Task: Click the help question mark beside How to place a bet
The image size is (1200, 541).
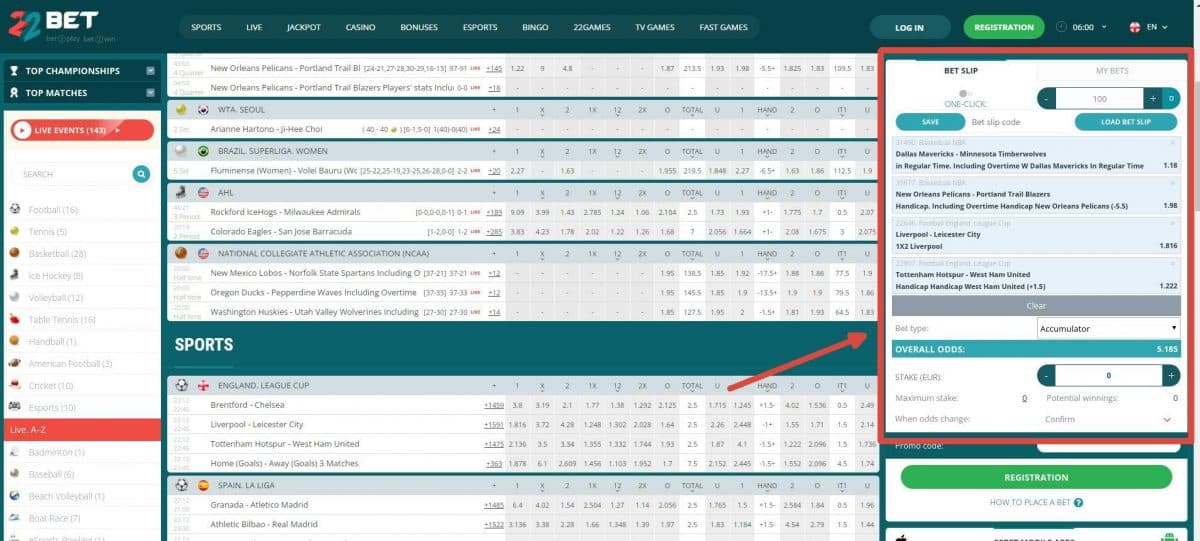Action: [1079, 502]
